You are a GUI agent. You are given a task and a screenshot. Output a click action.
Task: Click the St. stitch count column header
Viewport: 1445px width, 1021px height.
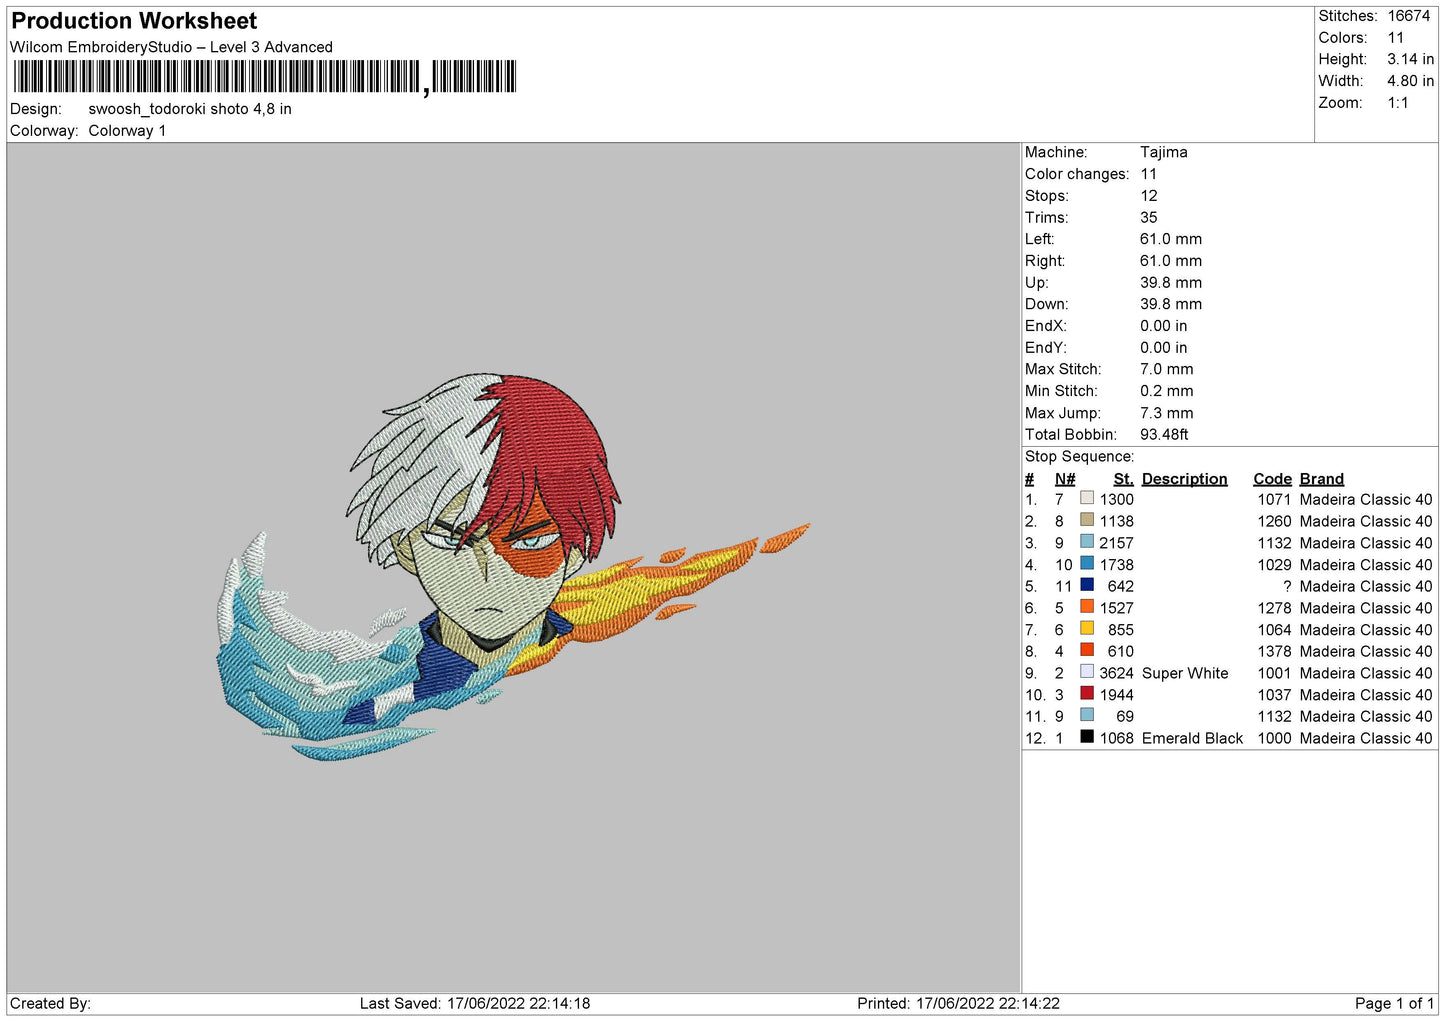(1123, 479)
